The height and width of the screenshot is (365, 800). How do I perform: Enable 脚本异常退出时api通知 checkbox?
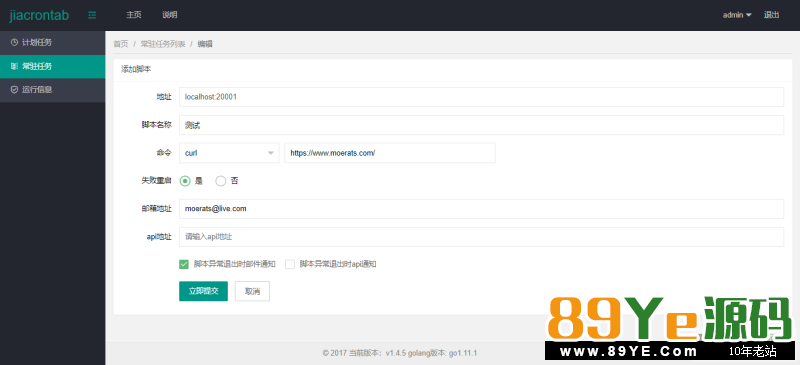[x=290, y=264]
